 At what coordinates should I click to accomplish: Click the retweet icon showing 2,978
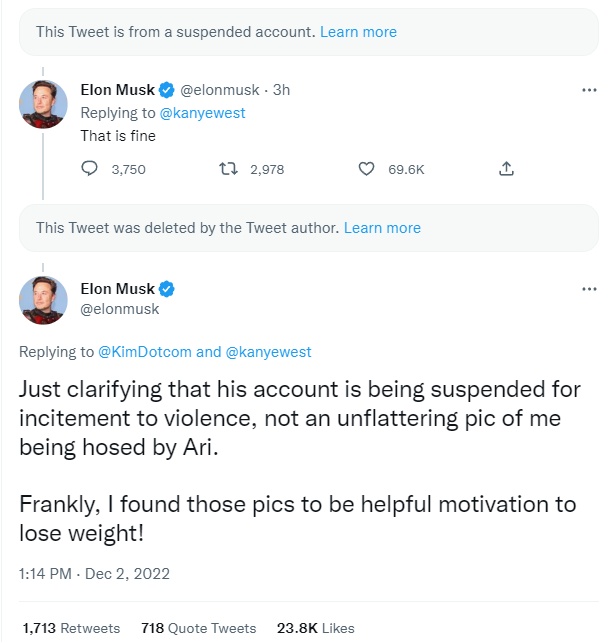pos(227,169)
